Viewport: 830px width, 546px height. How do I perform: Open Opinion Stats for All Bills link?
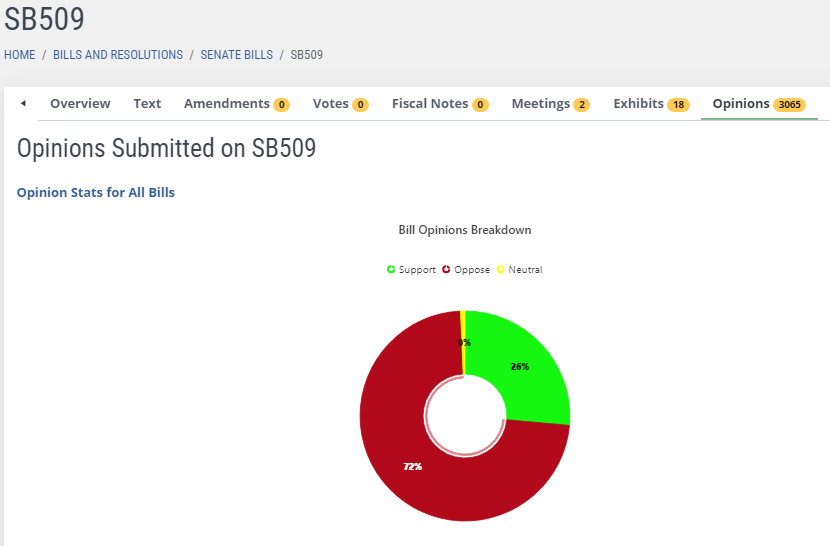pos(96,192)
